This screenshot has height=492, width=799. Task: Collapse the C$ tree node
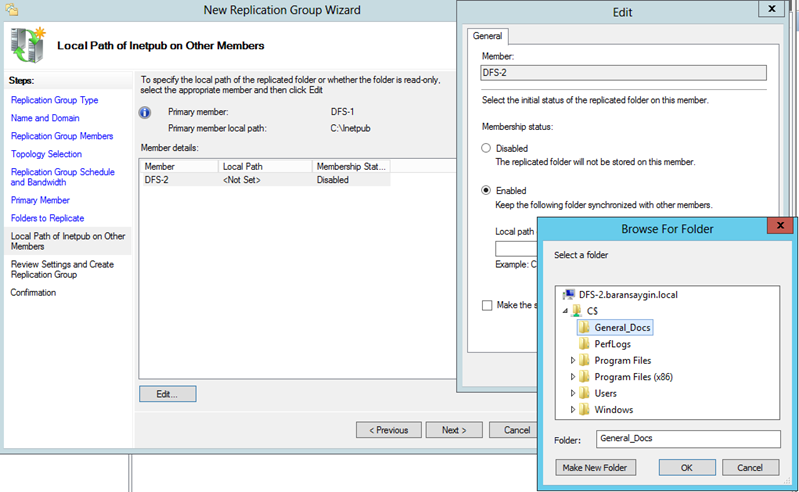pos(565,311)
